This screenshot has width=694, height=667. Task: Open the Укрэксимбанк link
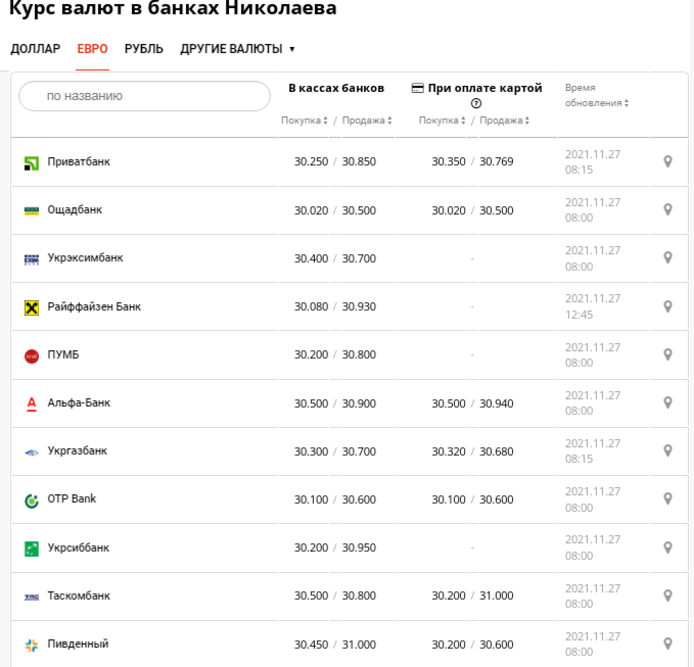click(x=85, y=258)
